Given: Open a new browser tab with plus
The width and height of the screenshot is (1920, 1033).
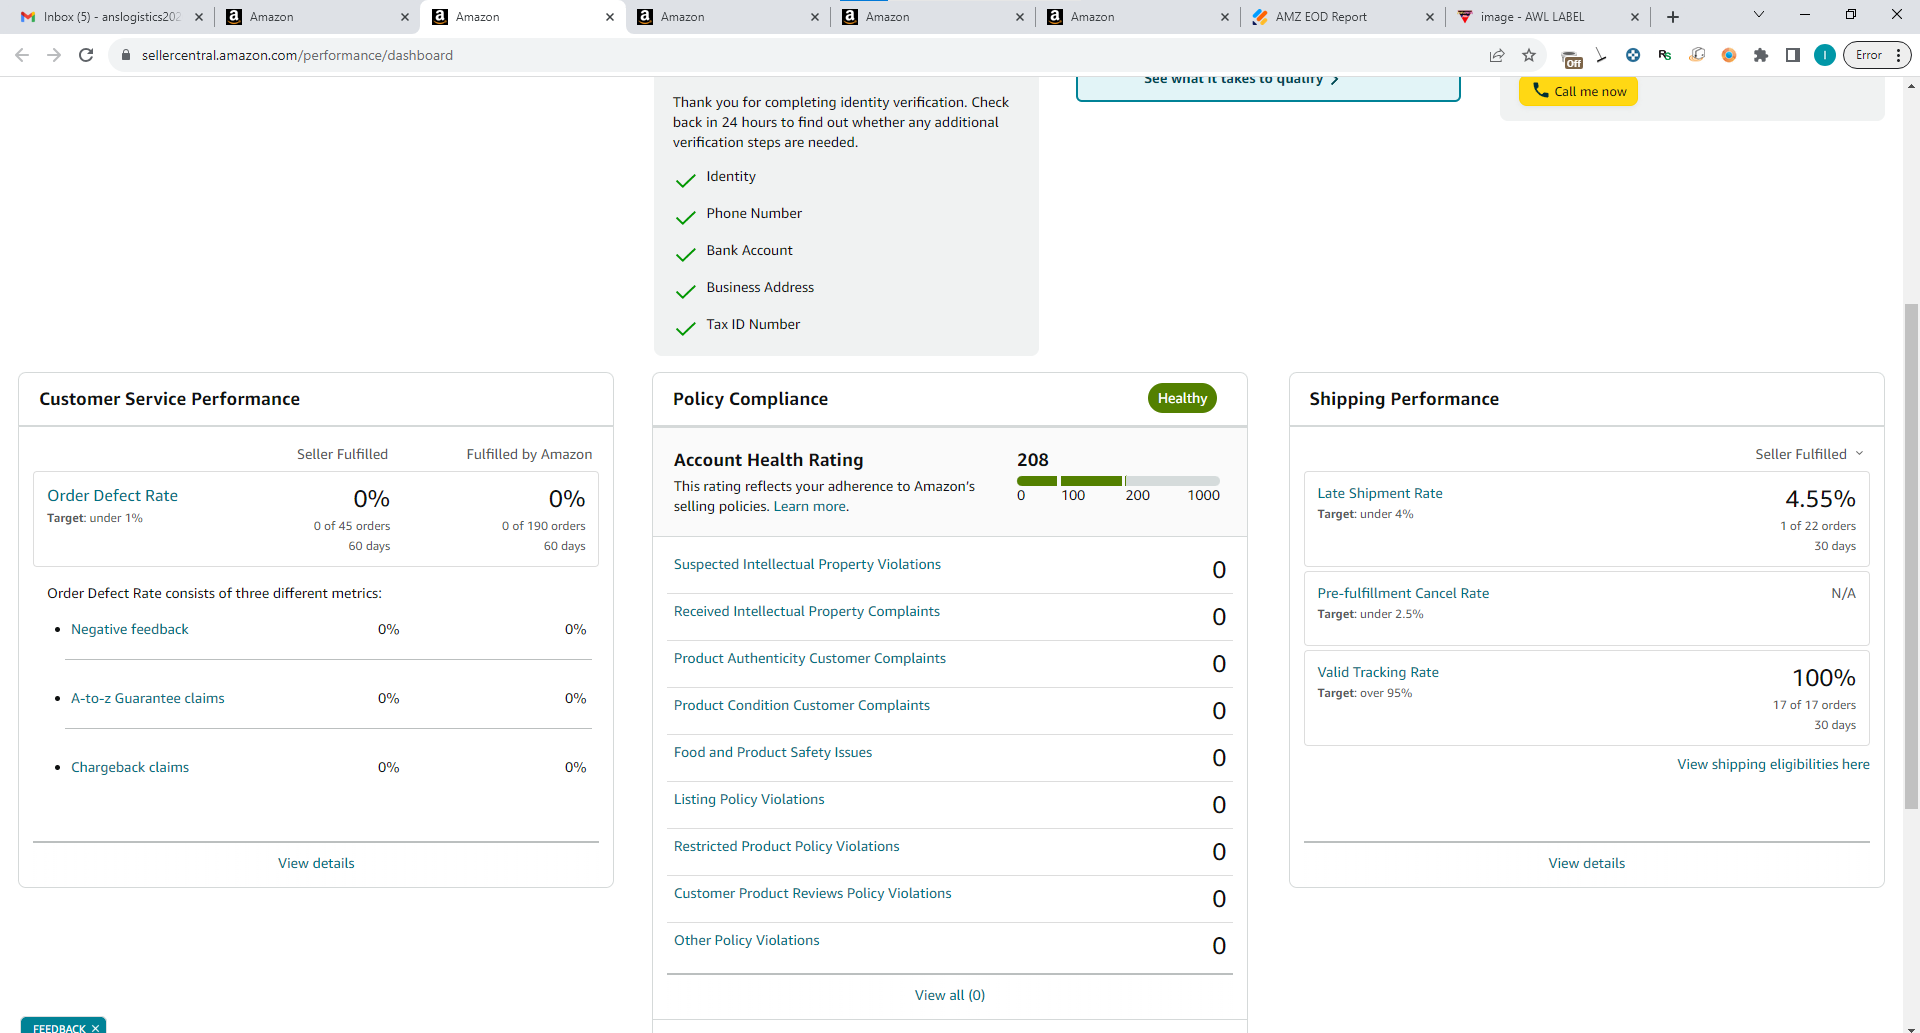Looking at the screenshot, I should (x=1673, y=17).
